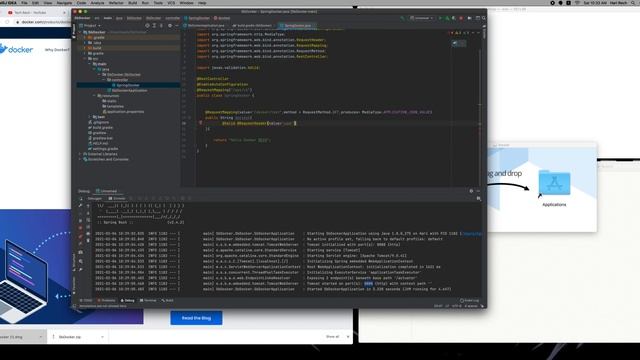
Task: Select the Debugger tab in Debug panel
Action: pyautogui.click(x=94, y=198)
